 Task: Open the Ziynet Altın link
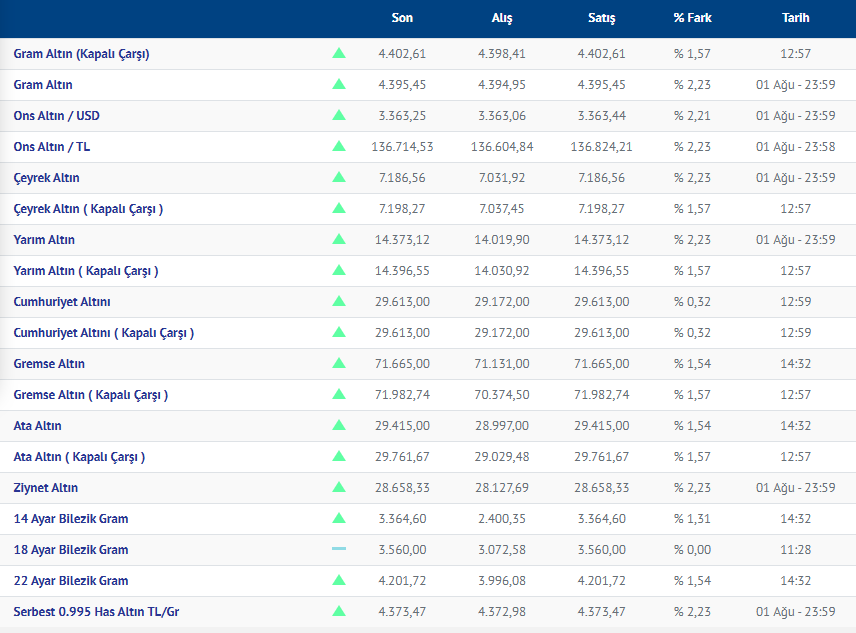coord(46,488)
